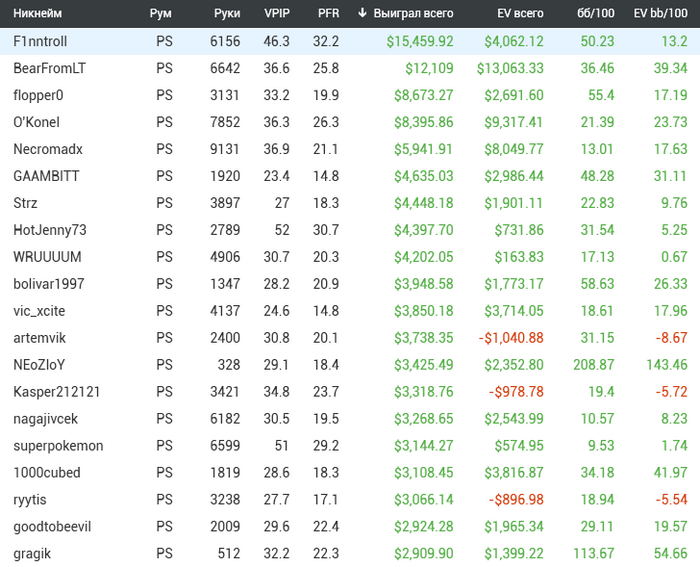Select player gragik nickname

pyautogui.click(x=32, y=554)
